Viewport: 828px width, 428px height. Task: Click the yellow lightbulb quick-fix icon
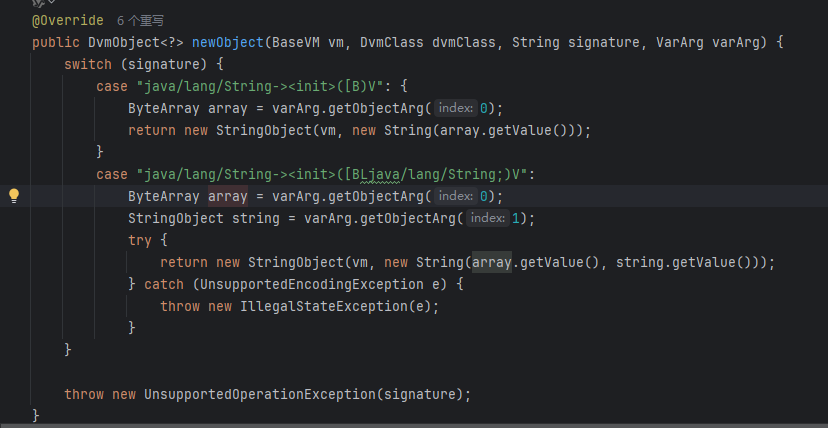[x=14, y=196]
